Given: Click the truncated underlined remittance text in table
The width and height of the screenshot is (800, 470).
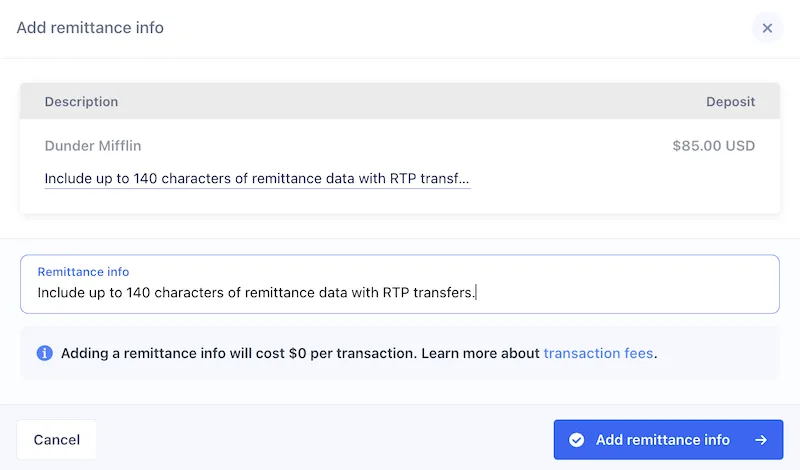Looking at the screenshot, I should click(257, 179).
